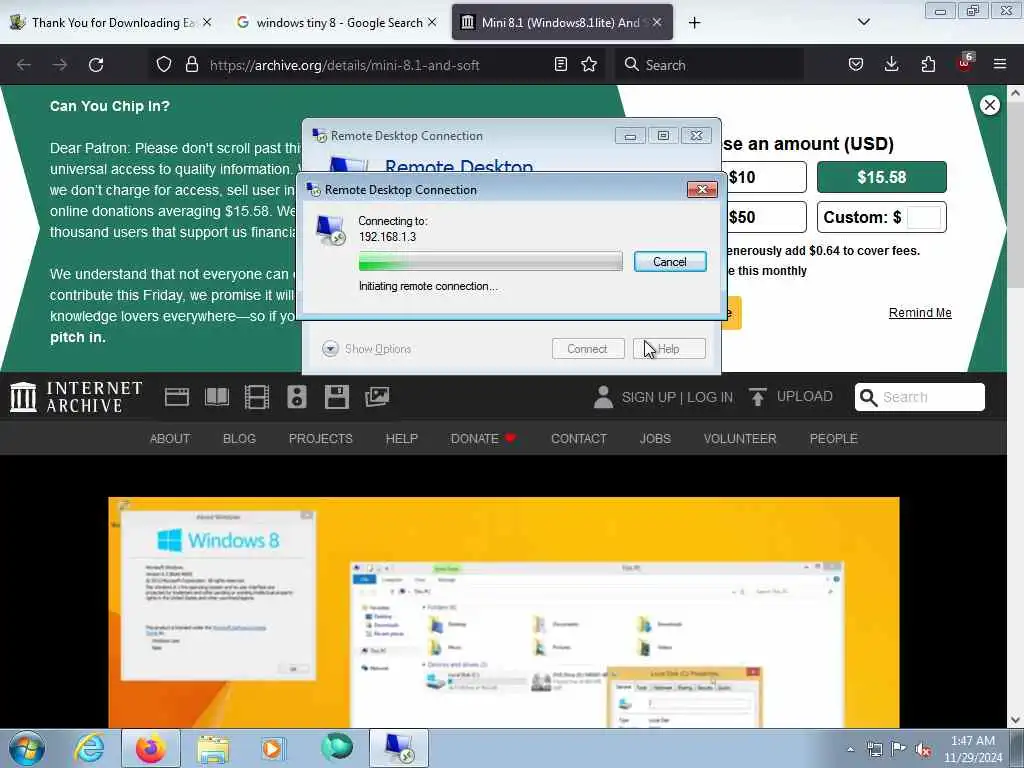Open the ABOUT menu item
Screen dimensions: 1024x768
coord(170,439)
